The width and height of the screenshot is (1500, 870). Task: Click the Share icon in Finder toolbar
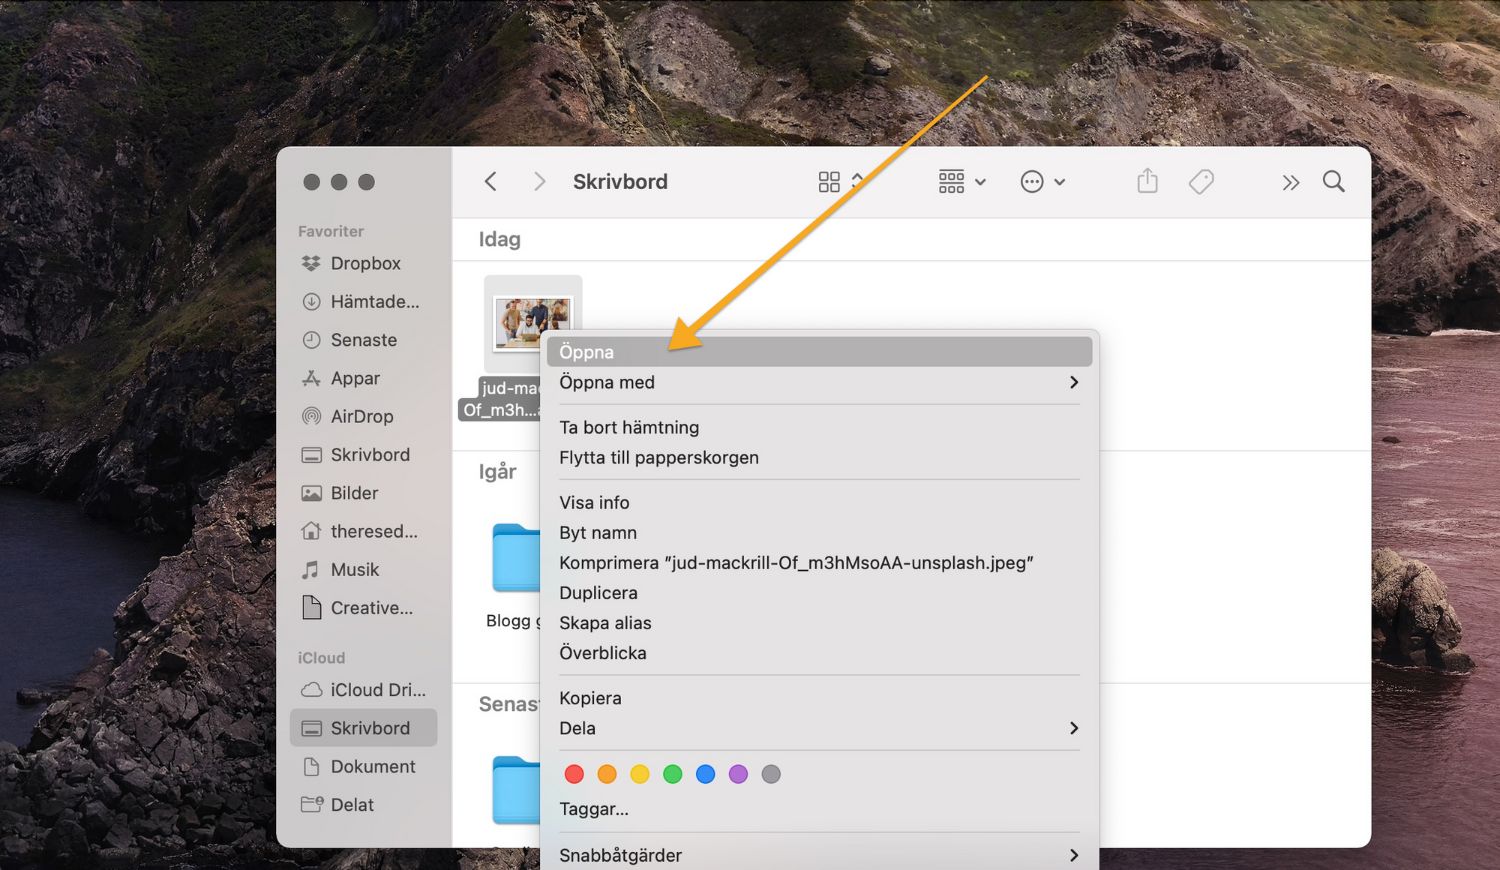1147,181
